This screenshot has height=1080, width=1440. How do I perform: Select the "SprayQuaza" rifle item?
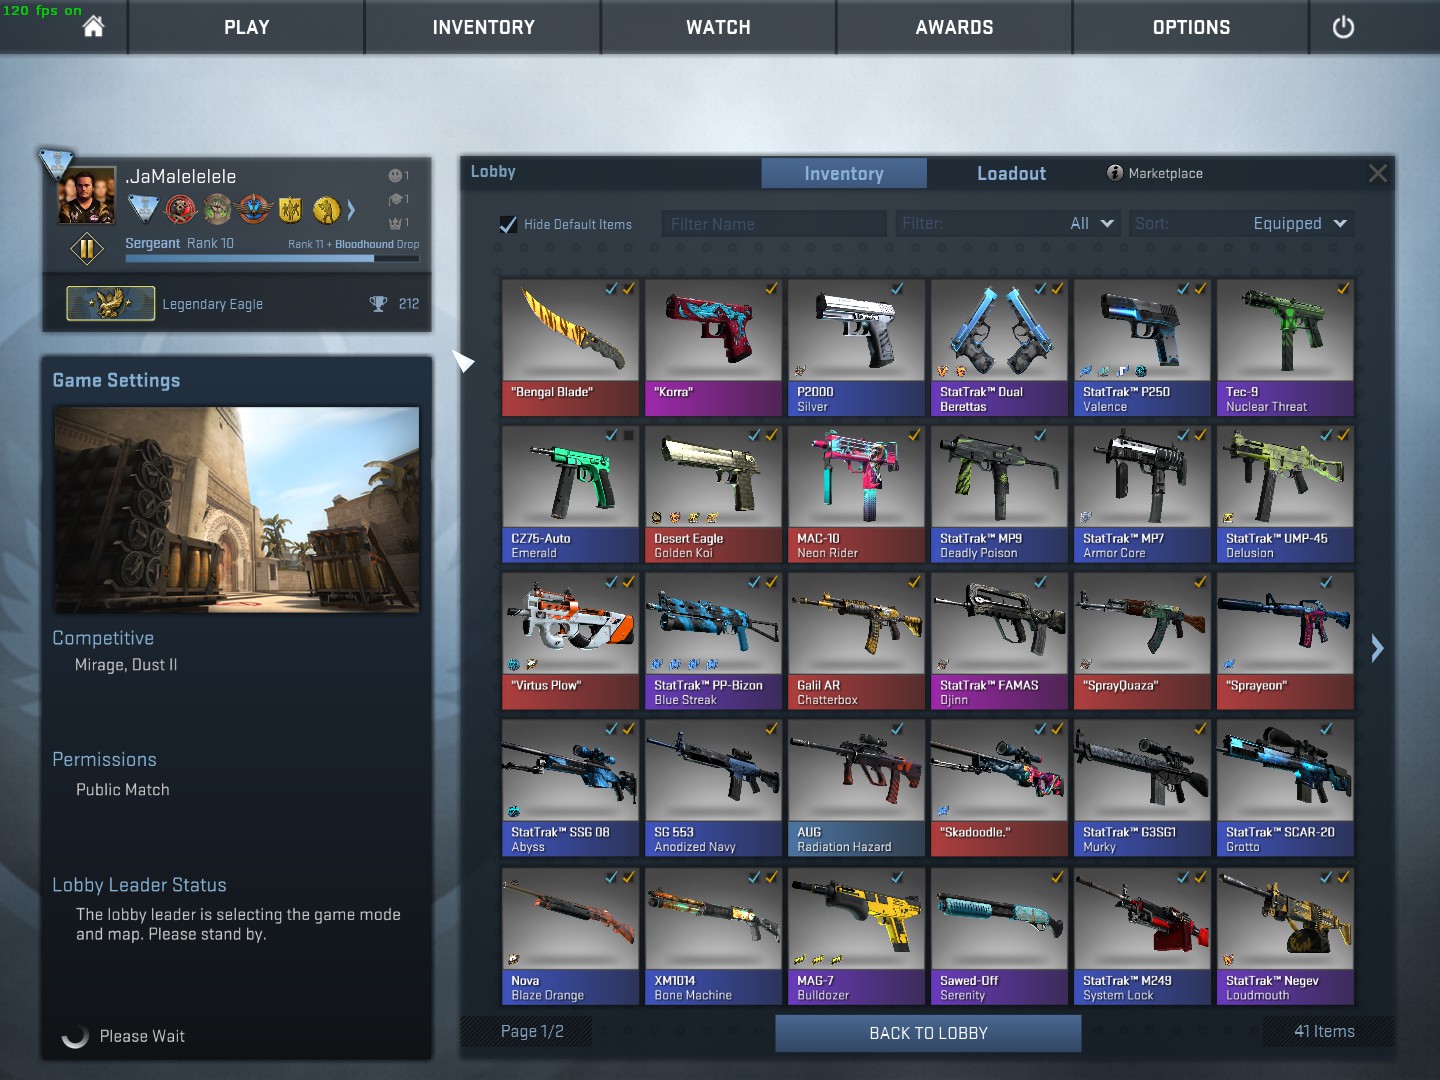click(x=1142, y=641)
